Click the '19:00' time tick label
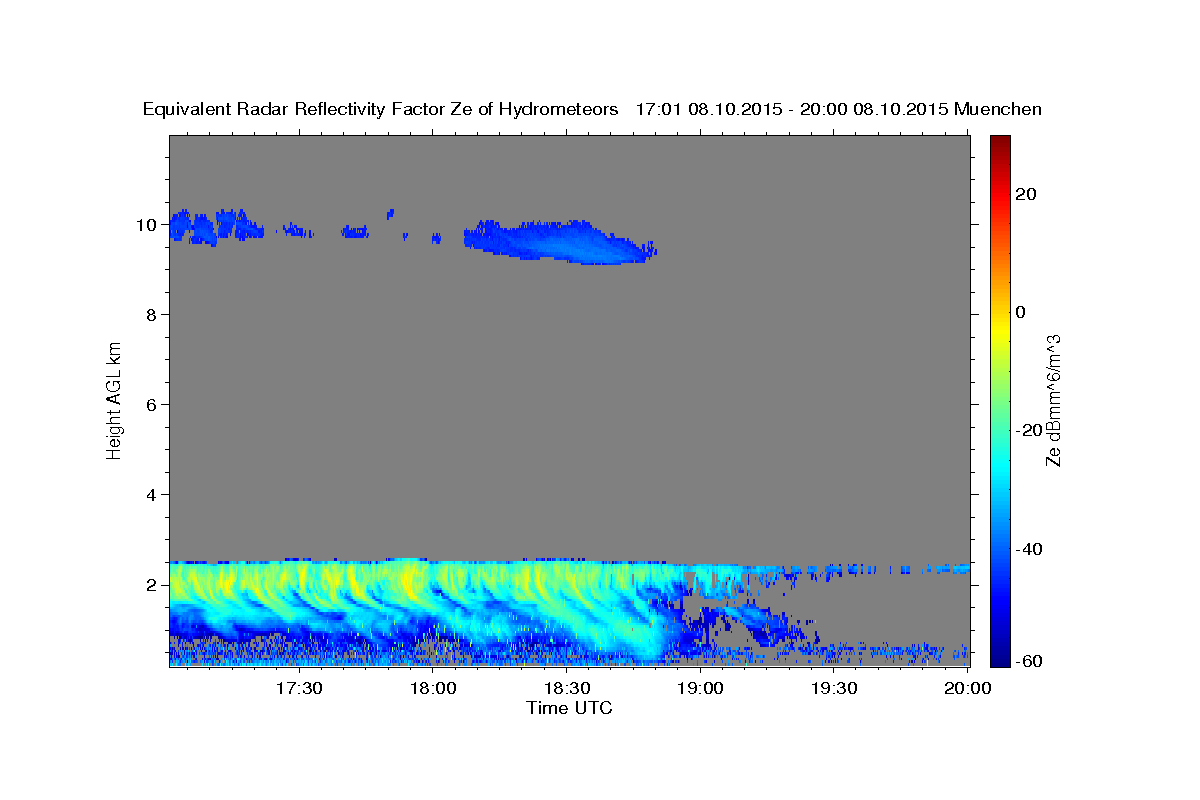The height and width of the screenshot is (800, 1200). (x=699, y=689)
